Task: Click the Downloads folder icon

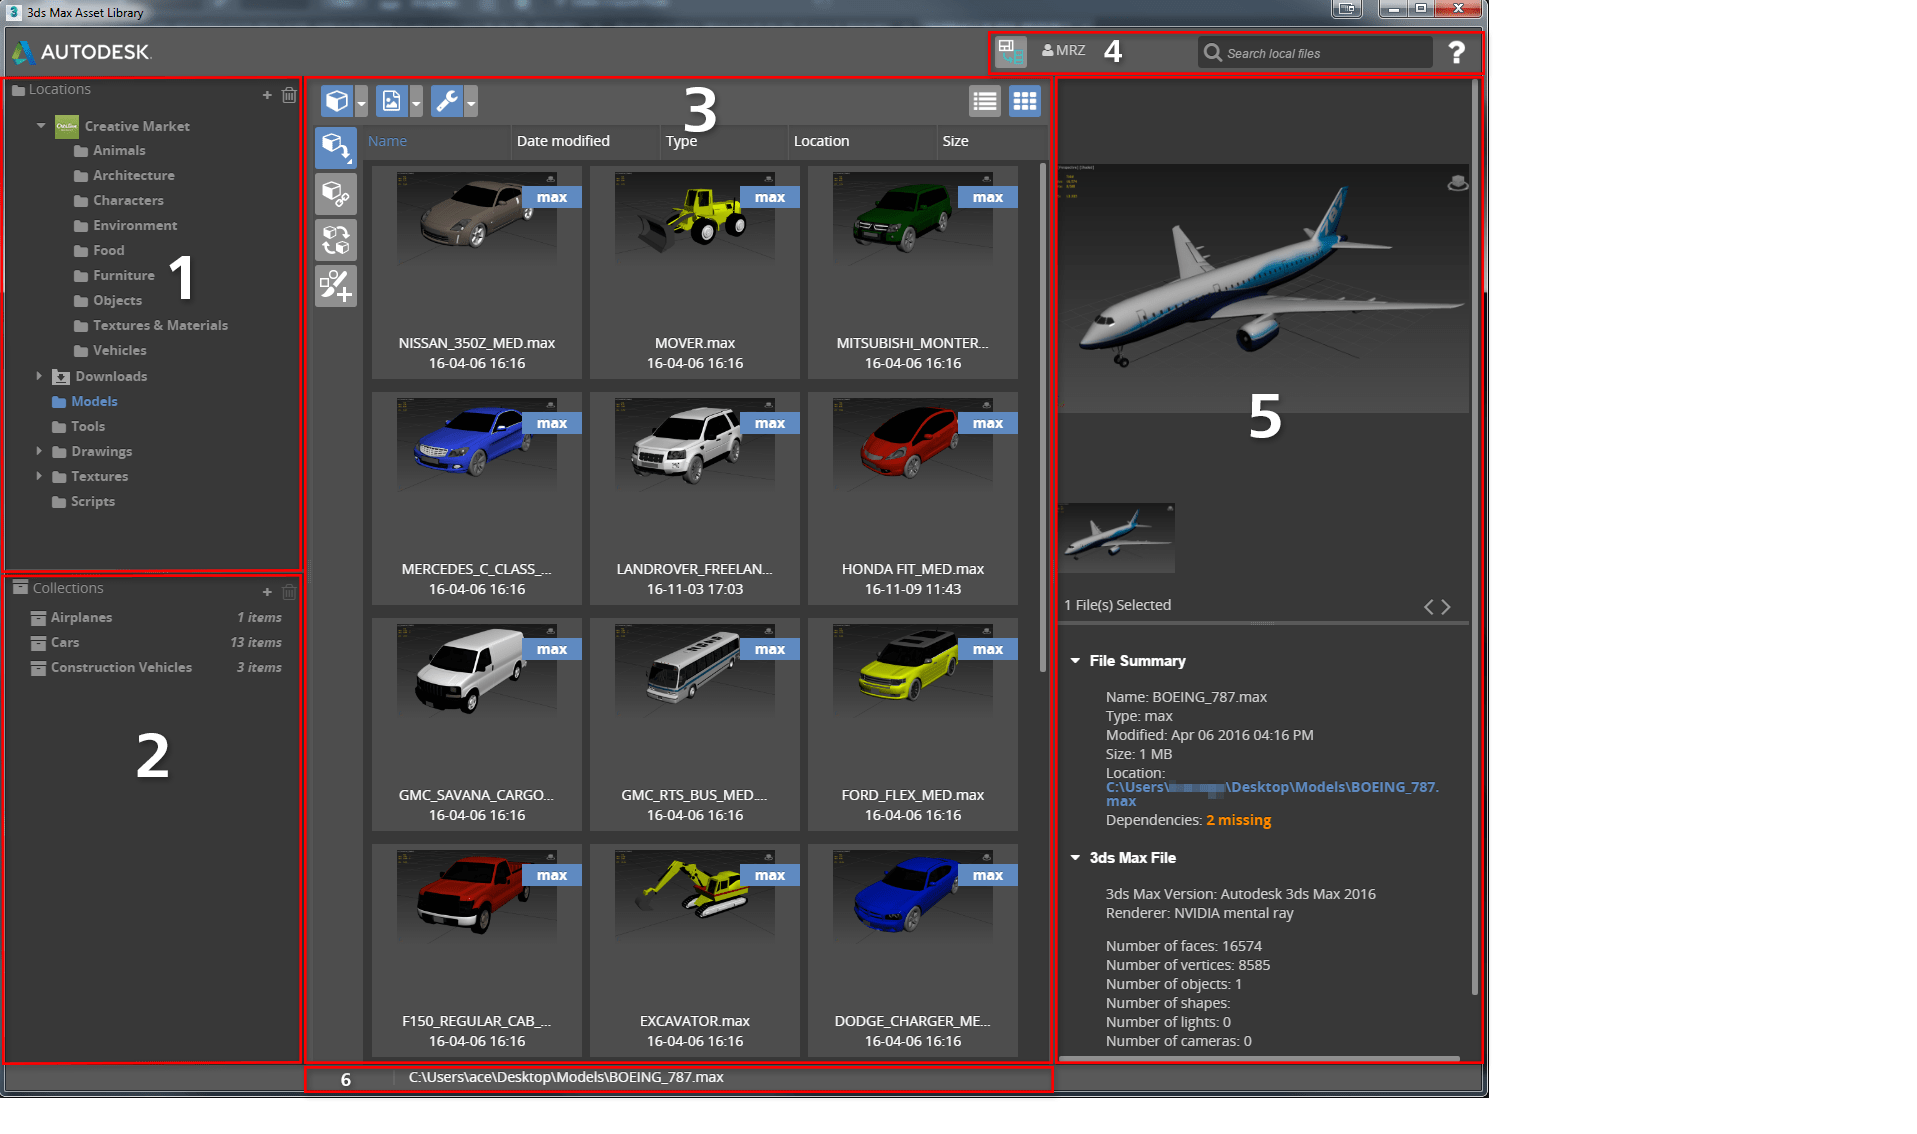Action: coord(61,377)
